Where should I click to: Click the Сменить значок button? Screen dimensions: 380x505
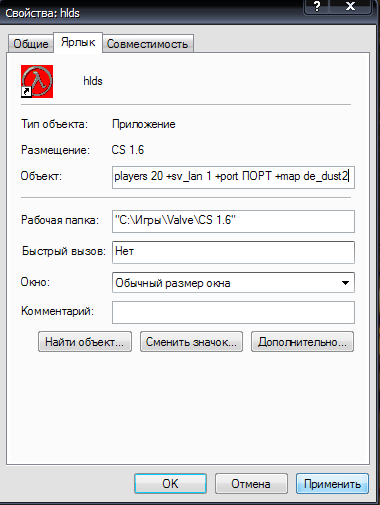coord(191,342)
